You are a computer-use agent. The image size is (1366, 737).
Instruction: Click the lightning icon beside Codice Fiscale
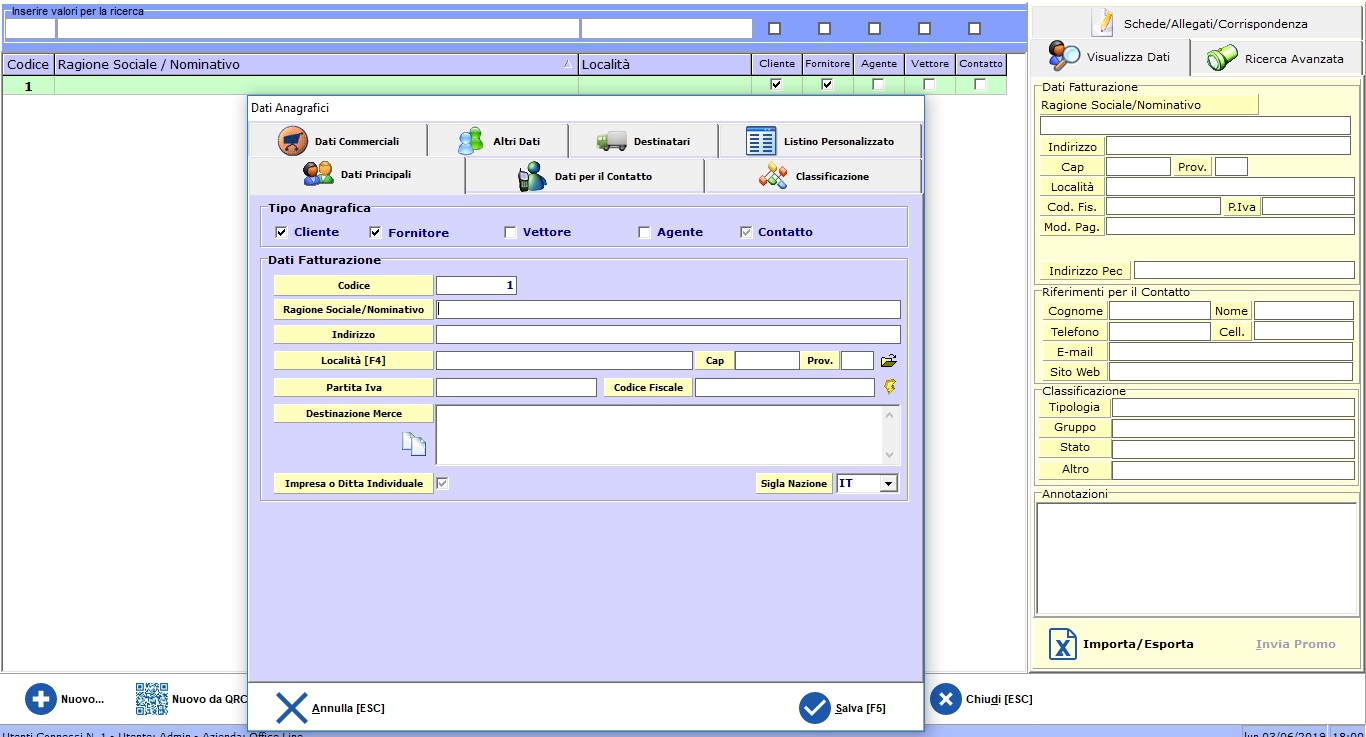889,386
